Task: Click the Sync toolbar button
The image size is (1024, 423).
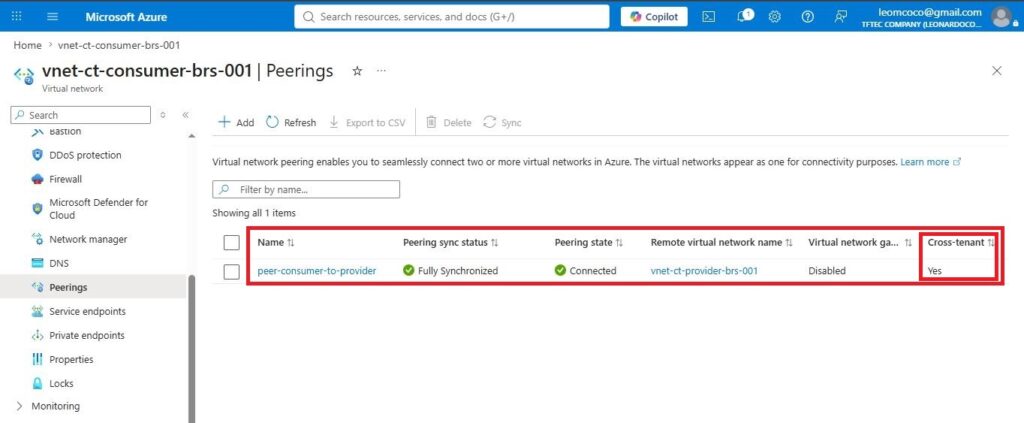Action: coord(502,122)
